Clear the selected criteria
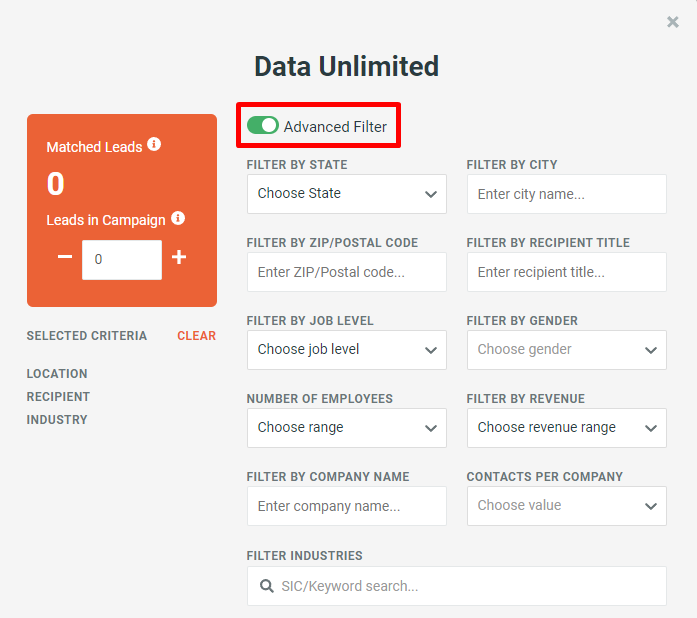The image size is (697, 618). [x=196, y=336]
